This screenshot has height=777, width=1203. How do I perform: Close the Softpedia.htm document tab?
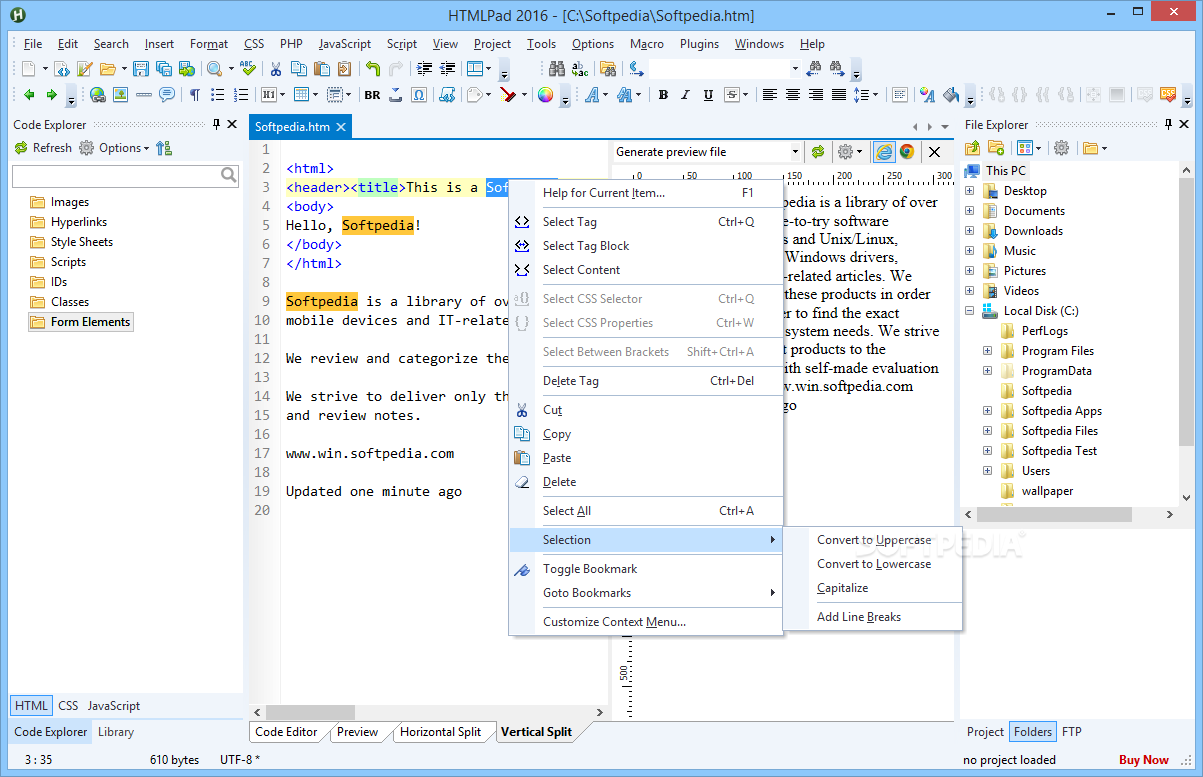click(x=340, y=127)
